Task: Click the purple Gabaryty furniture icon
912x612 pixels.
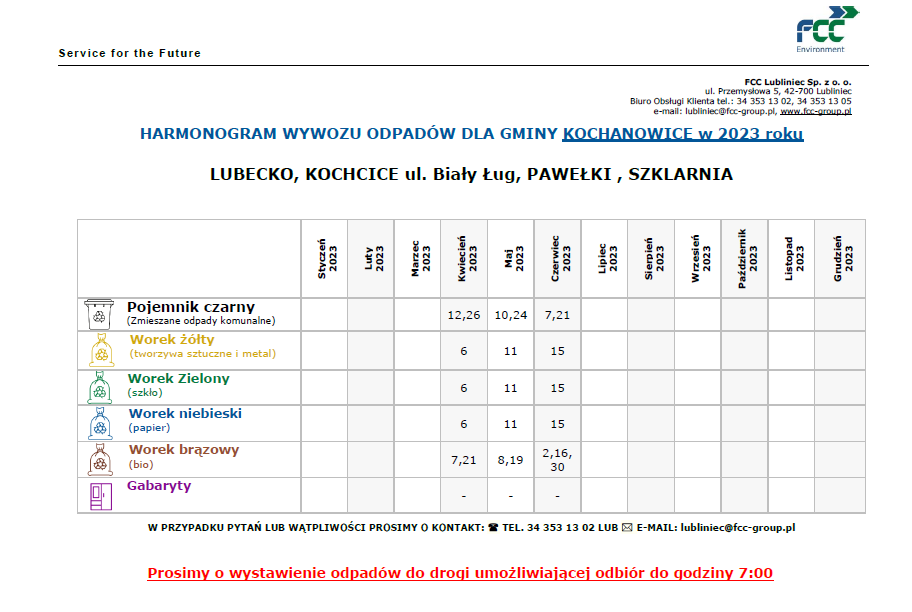Action: click(x=98, y=494)
